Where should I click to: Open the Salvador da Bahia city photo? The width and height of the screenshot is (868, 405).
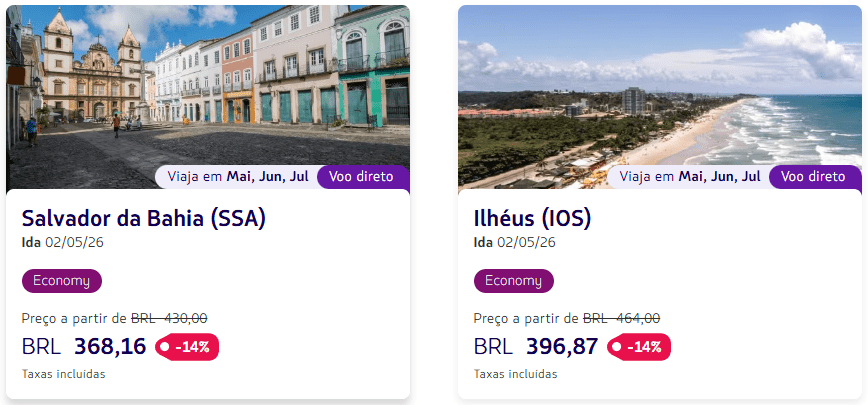click(208, 85)
